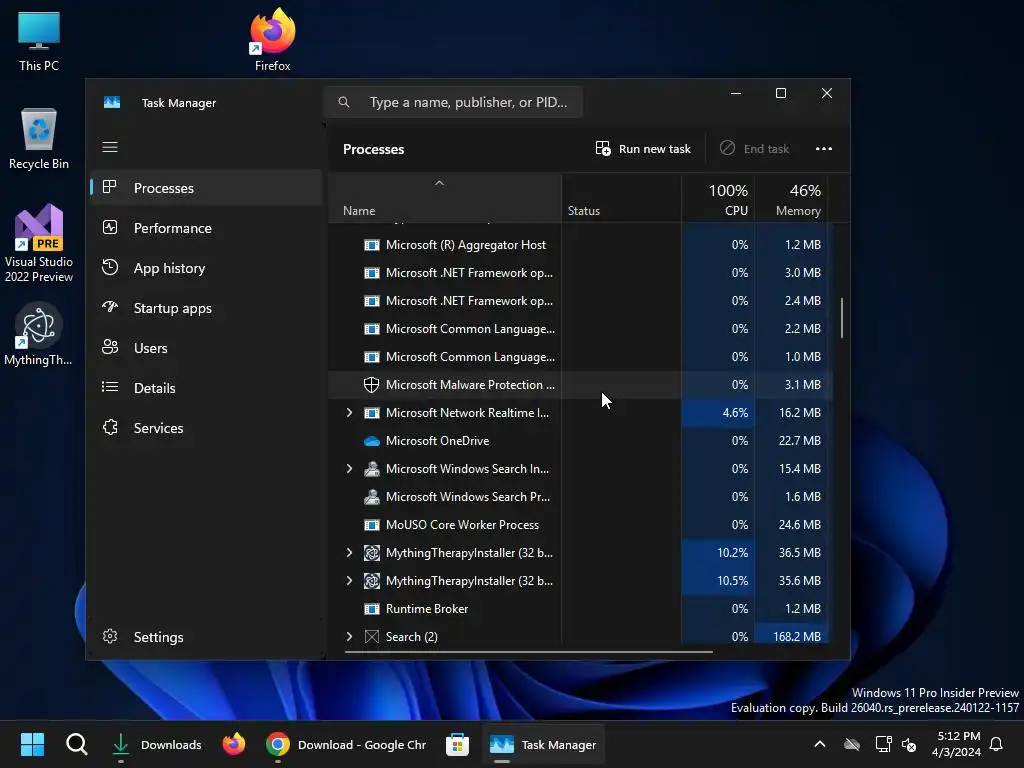Click the horizontal scrollbar below the process list
Screen dimensions: 1024x768
[528, 651]
